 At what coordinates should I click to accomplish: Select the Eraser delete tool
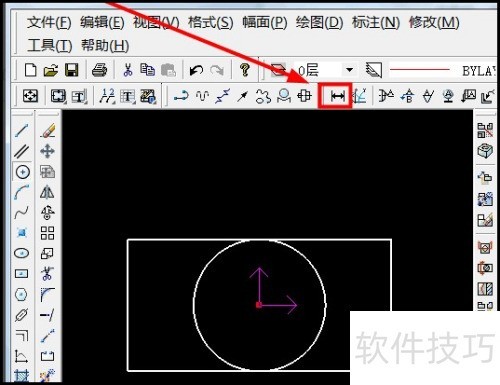pyautogui.click(x=48, y=130)
